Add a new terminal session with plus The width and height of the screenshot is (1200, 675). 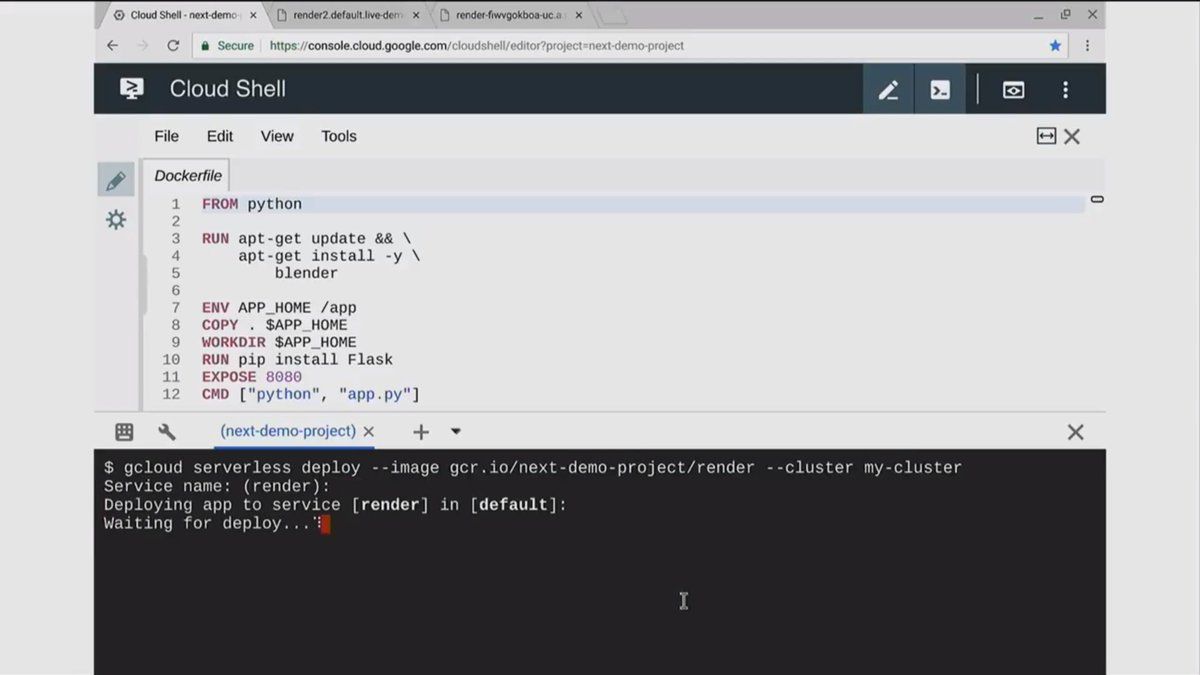pos(421,432)
